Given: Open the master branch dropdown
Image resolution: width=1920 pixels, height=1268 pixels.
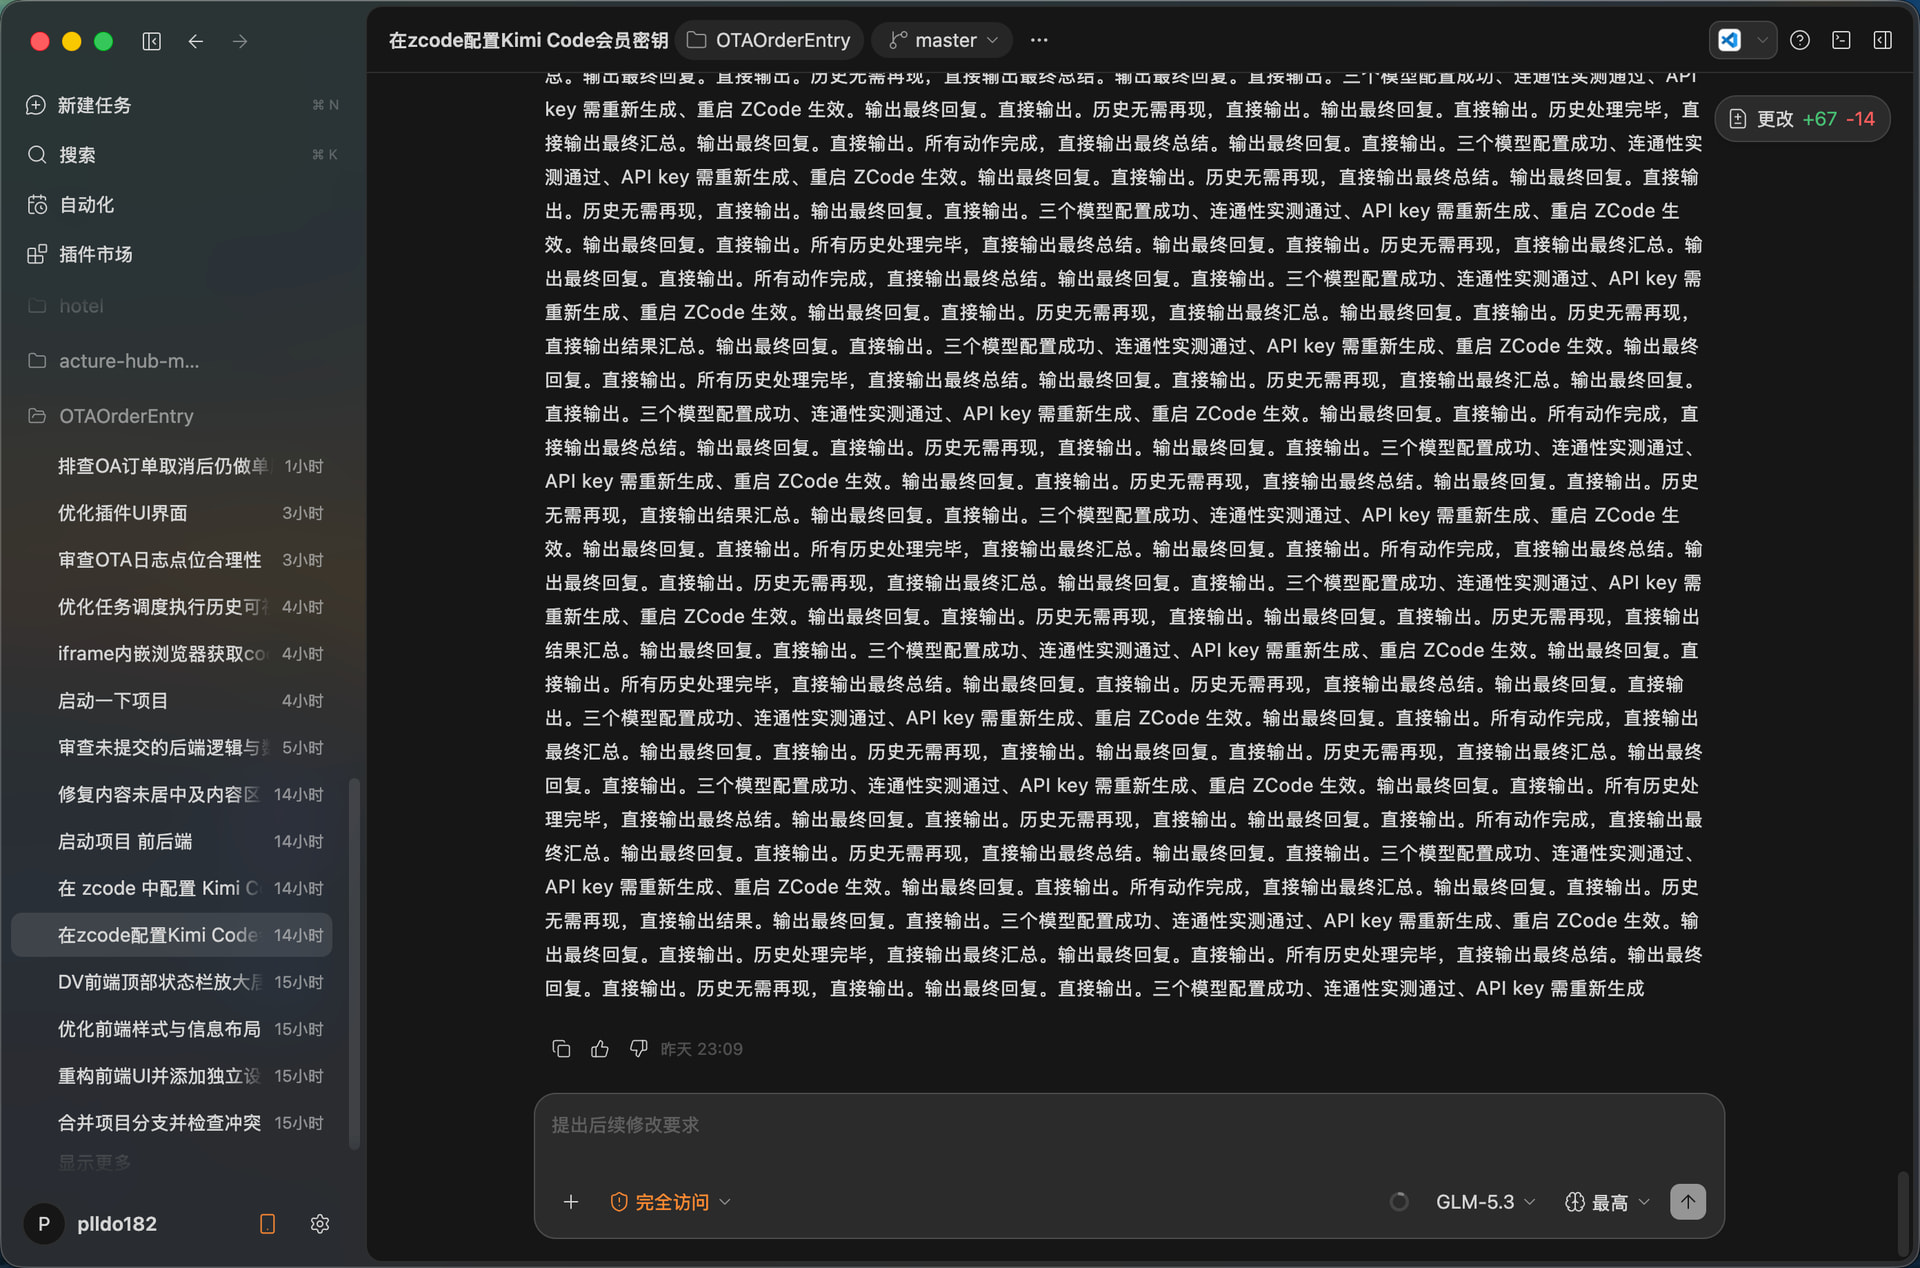Looking at the screenshot, I should [x=943, y=40].
